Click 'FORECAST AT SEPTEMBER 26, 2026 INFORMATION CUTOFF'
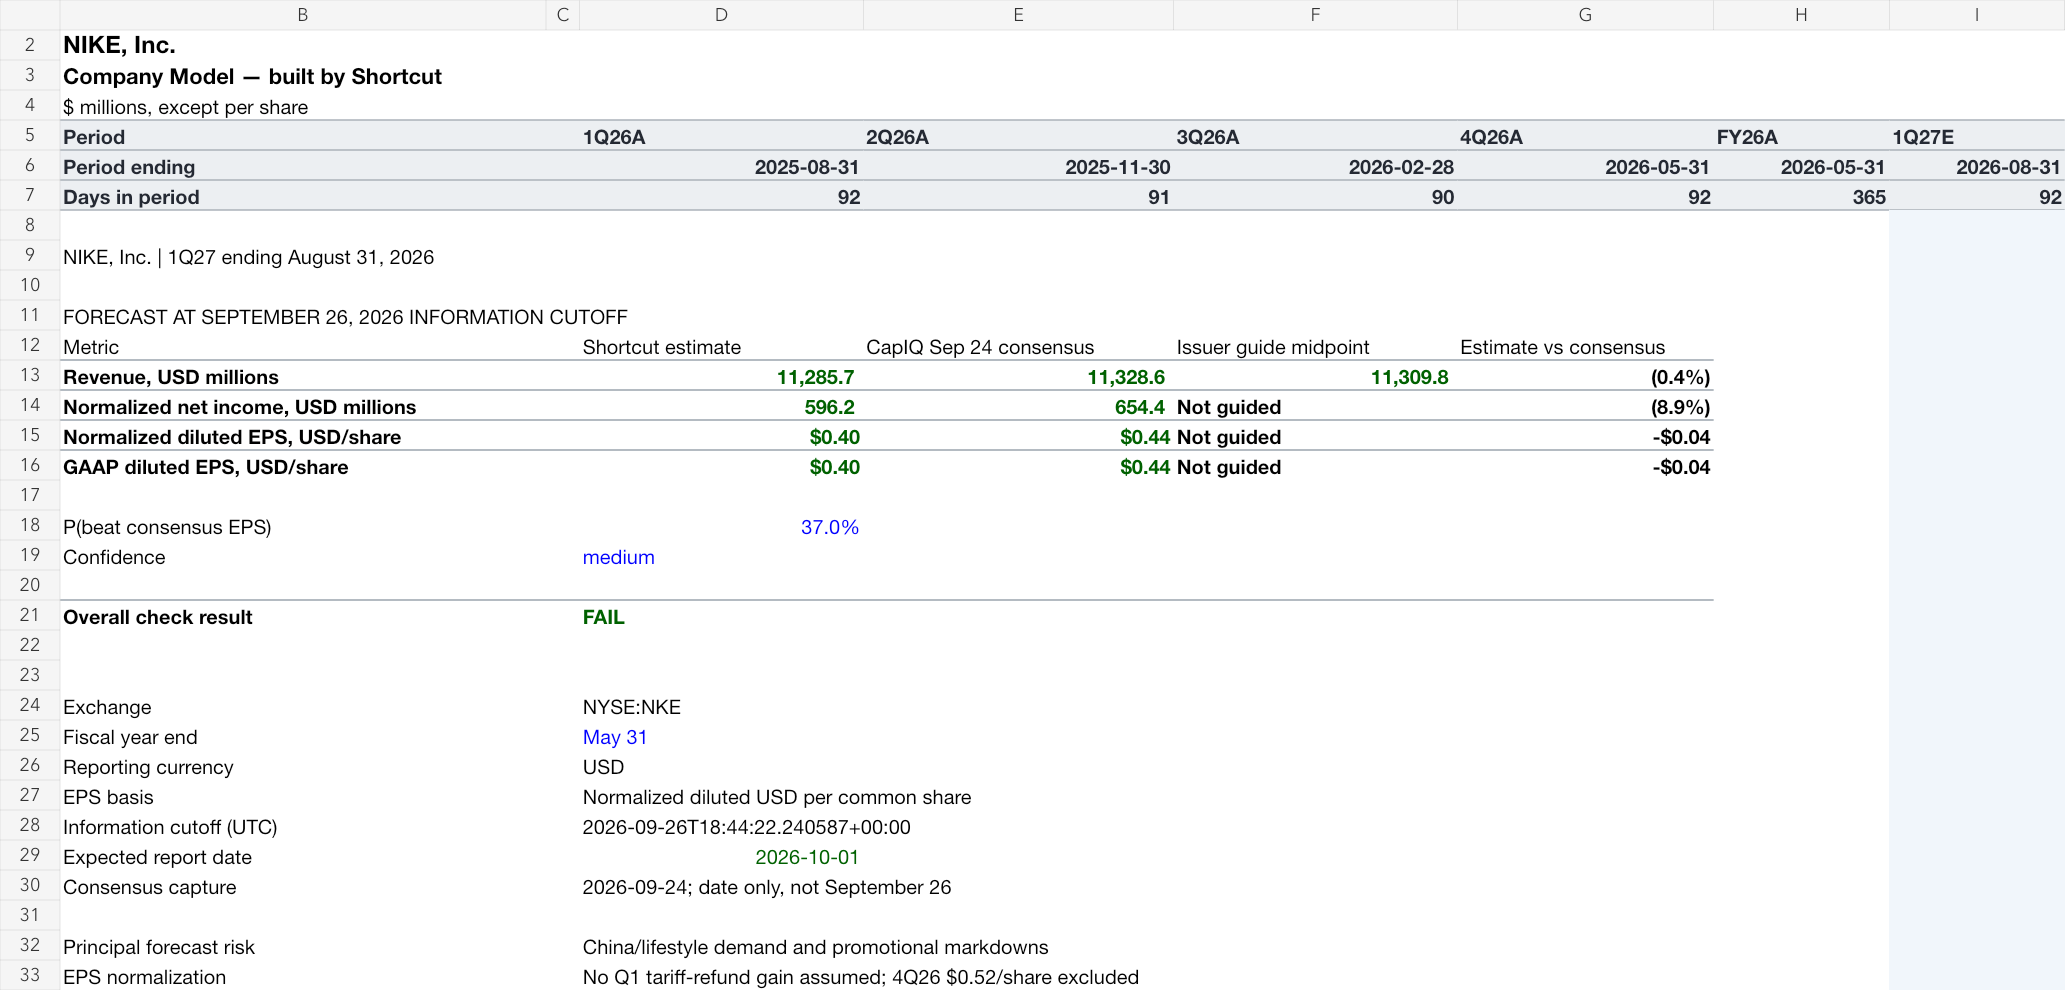The width and height of the screenshot is (2065, 990). pos(345,317)
